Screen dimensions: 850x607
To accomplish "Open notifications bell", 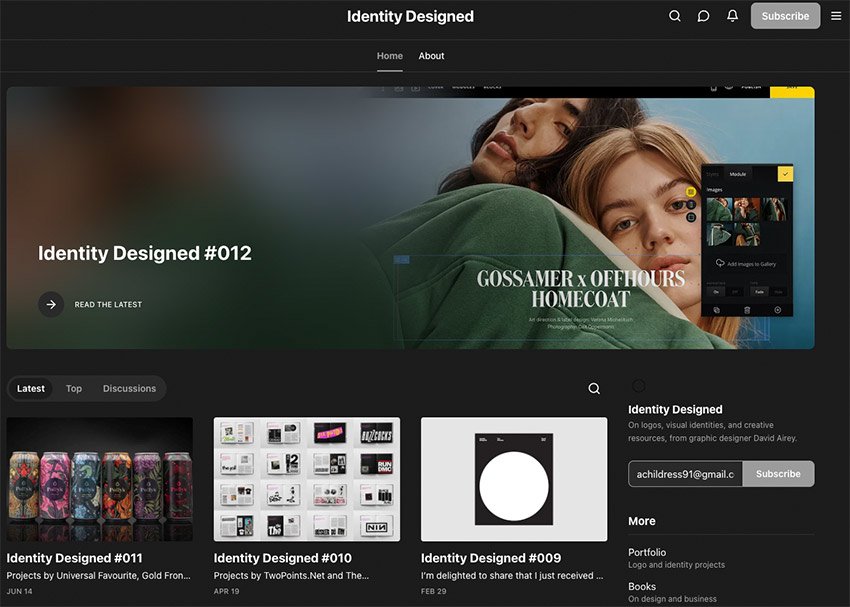I will pos(732,16).
